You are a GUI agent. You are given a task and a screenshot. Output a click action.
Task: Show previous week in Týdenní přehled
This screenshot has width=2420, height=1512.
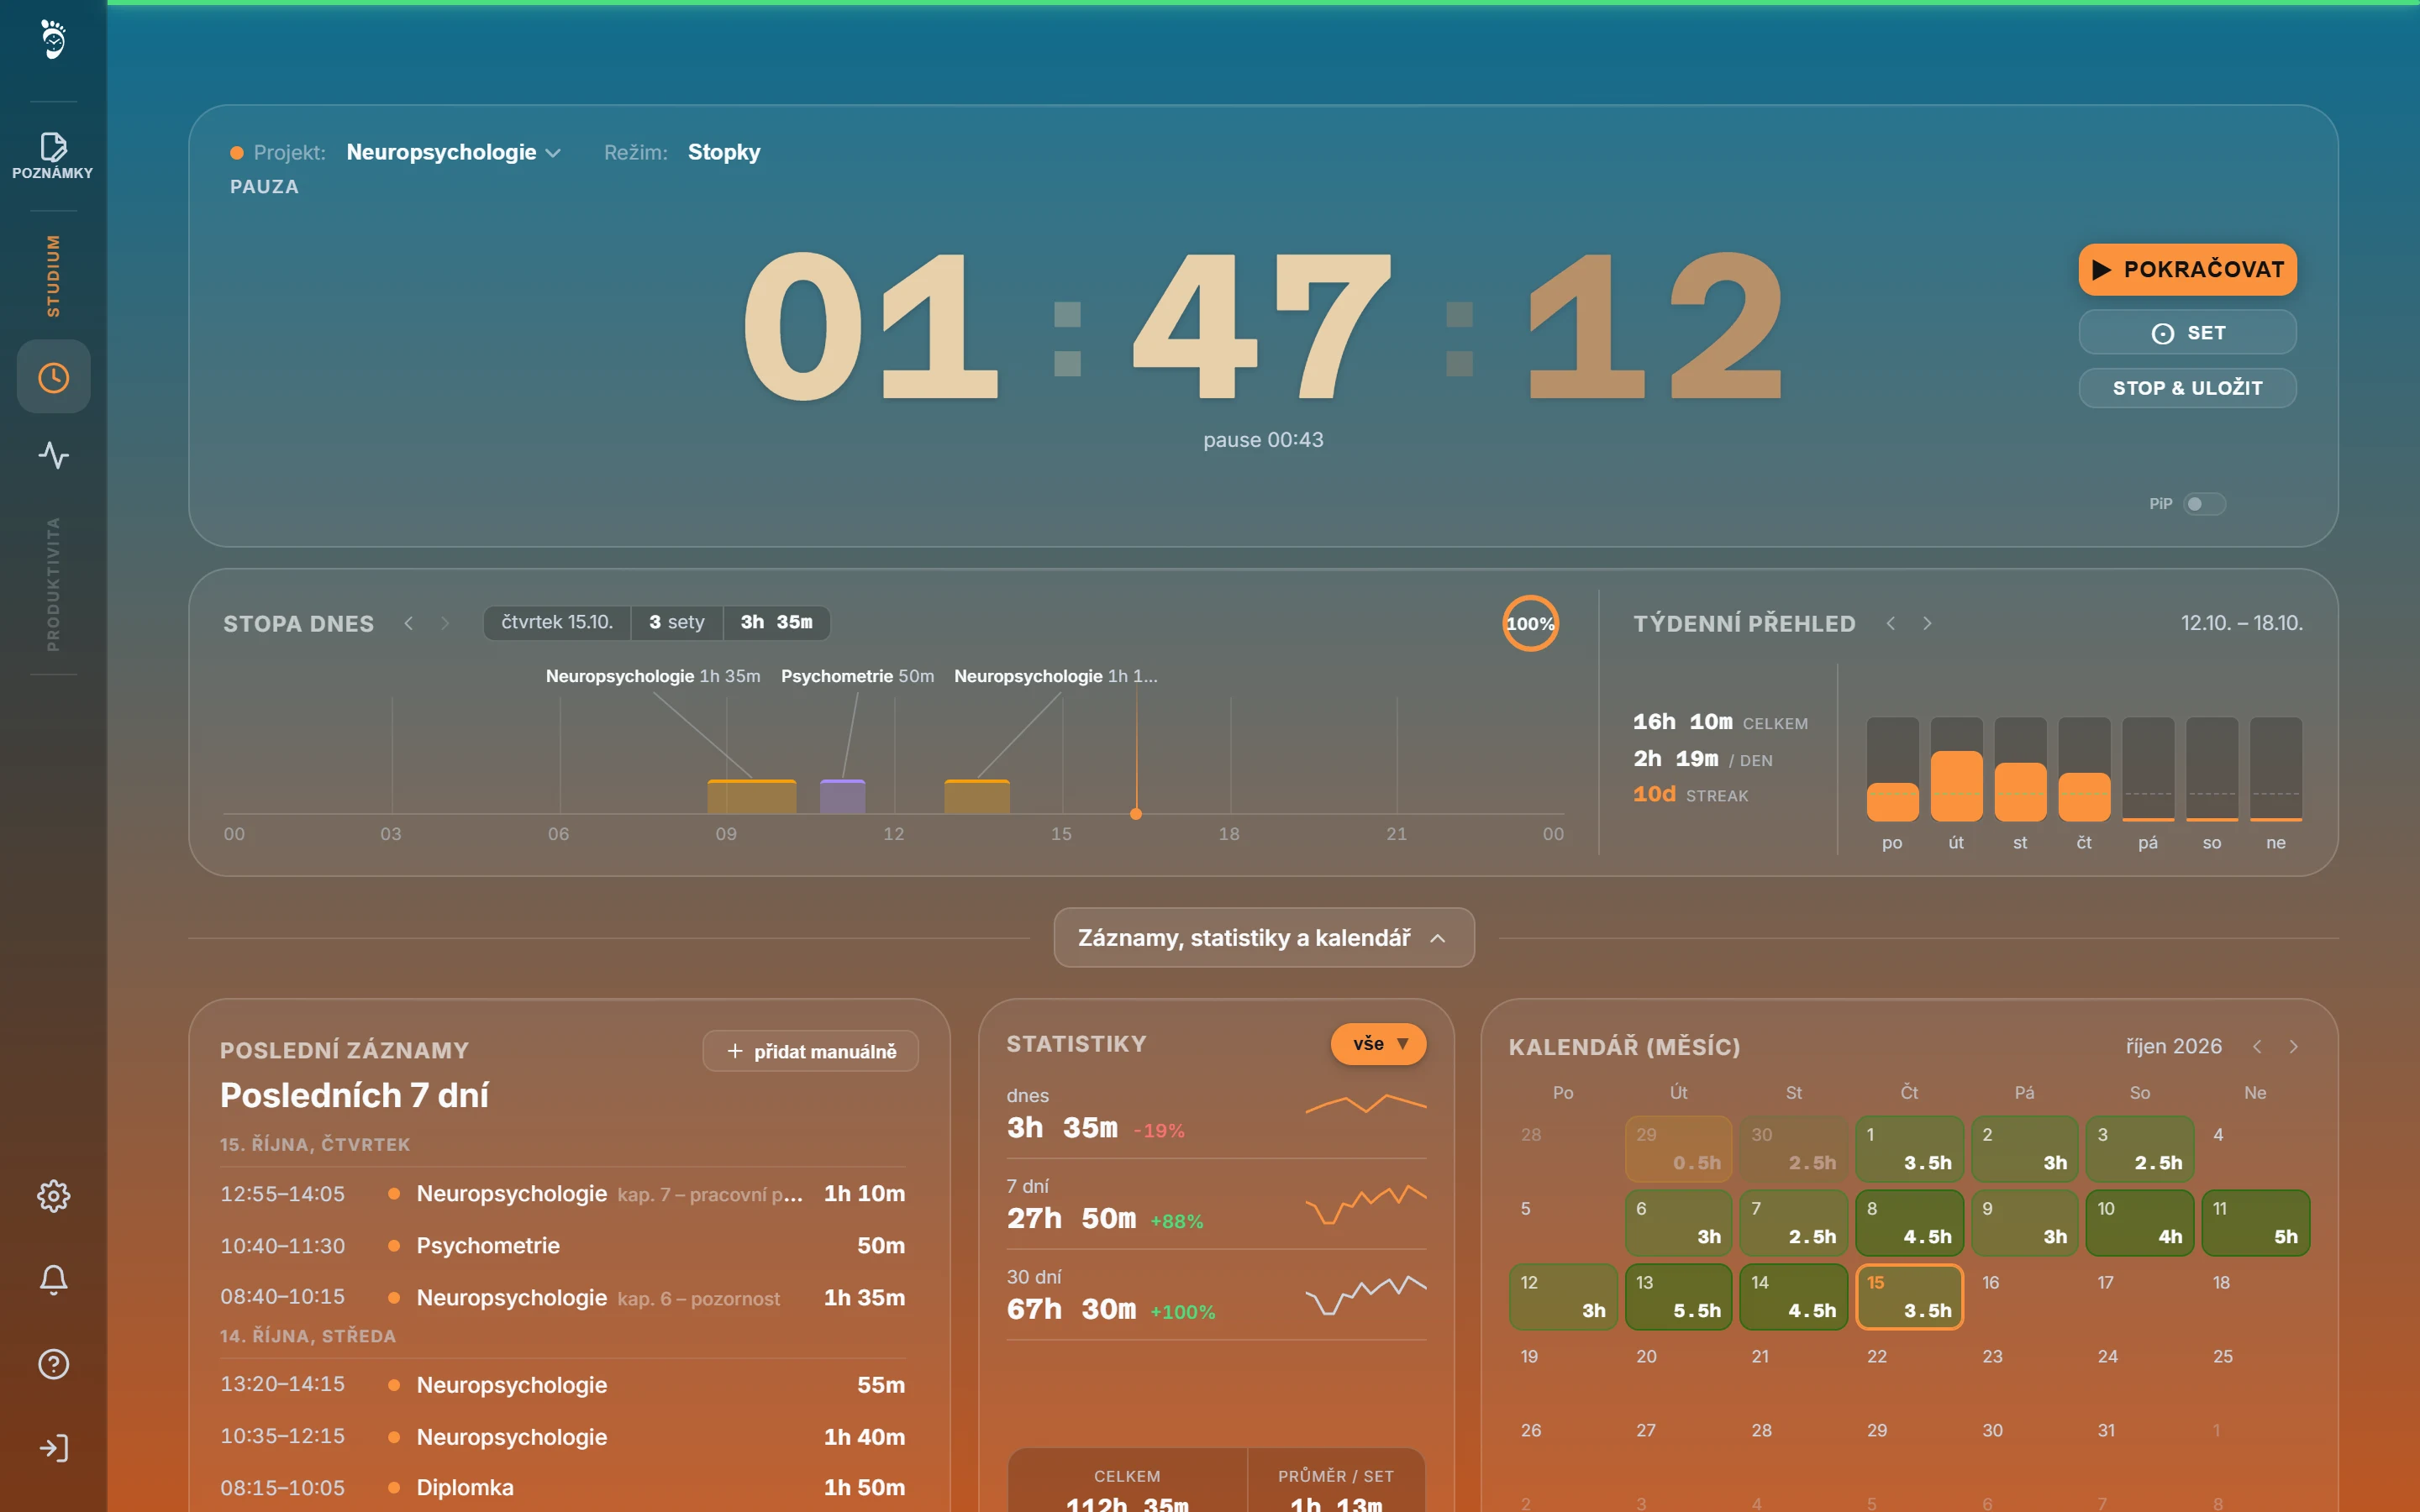(x=1890, y=623)
